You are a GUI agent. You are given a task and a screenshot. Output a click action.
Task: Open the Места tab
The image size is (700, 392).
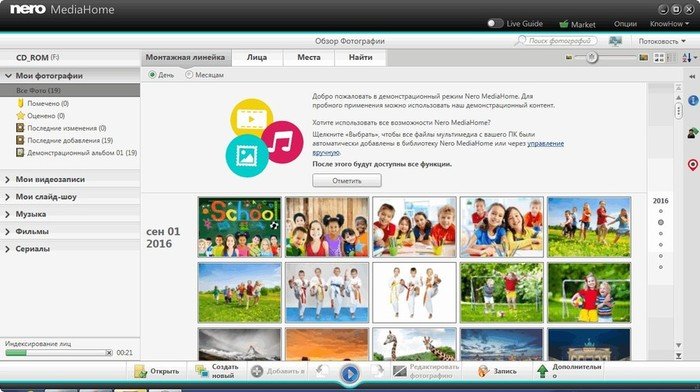click(x=309, y=58)
